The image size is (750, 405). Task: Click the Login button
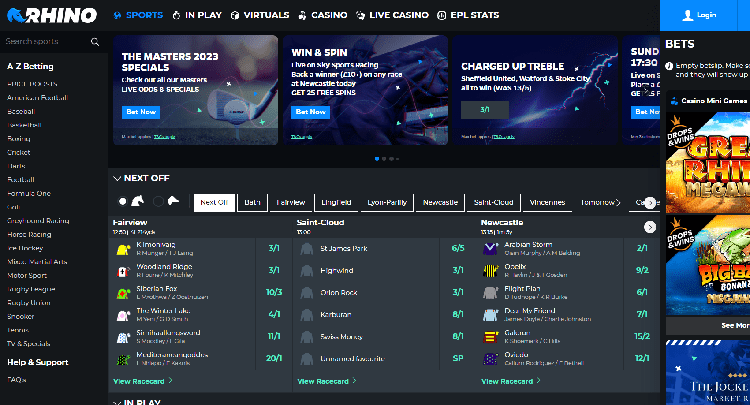(704, 16)
